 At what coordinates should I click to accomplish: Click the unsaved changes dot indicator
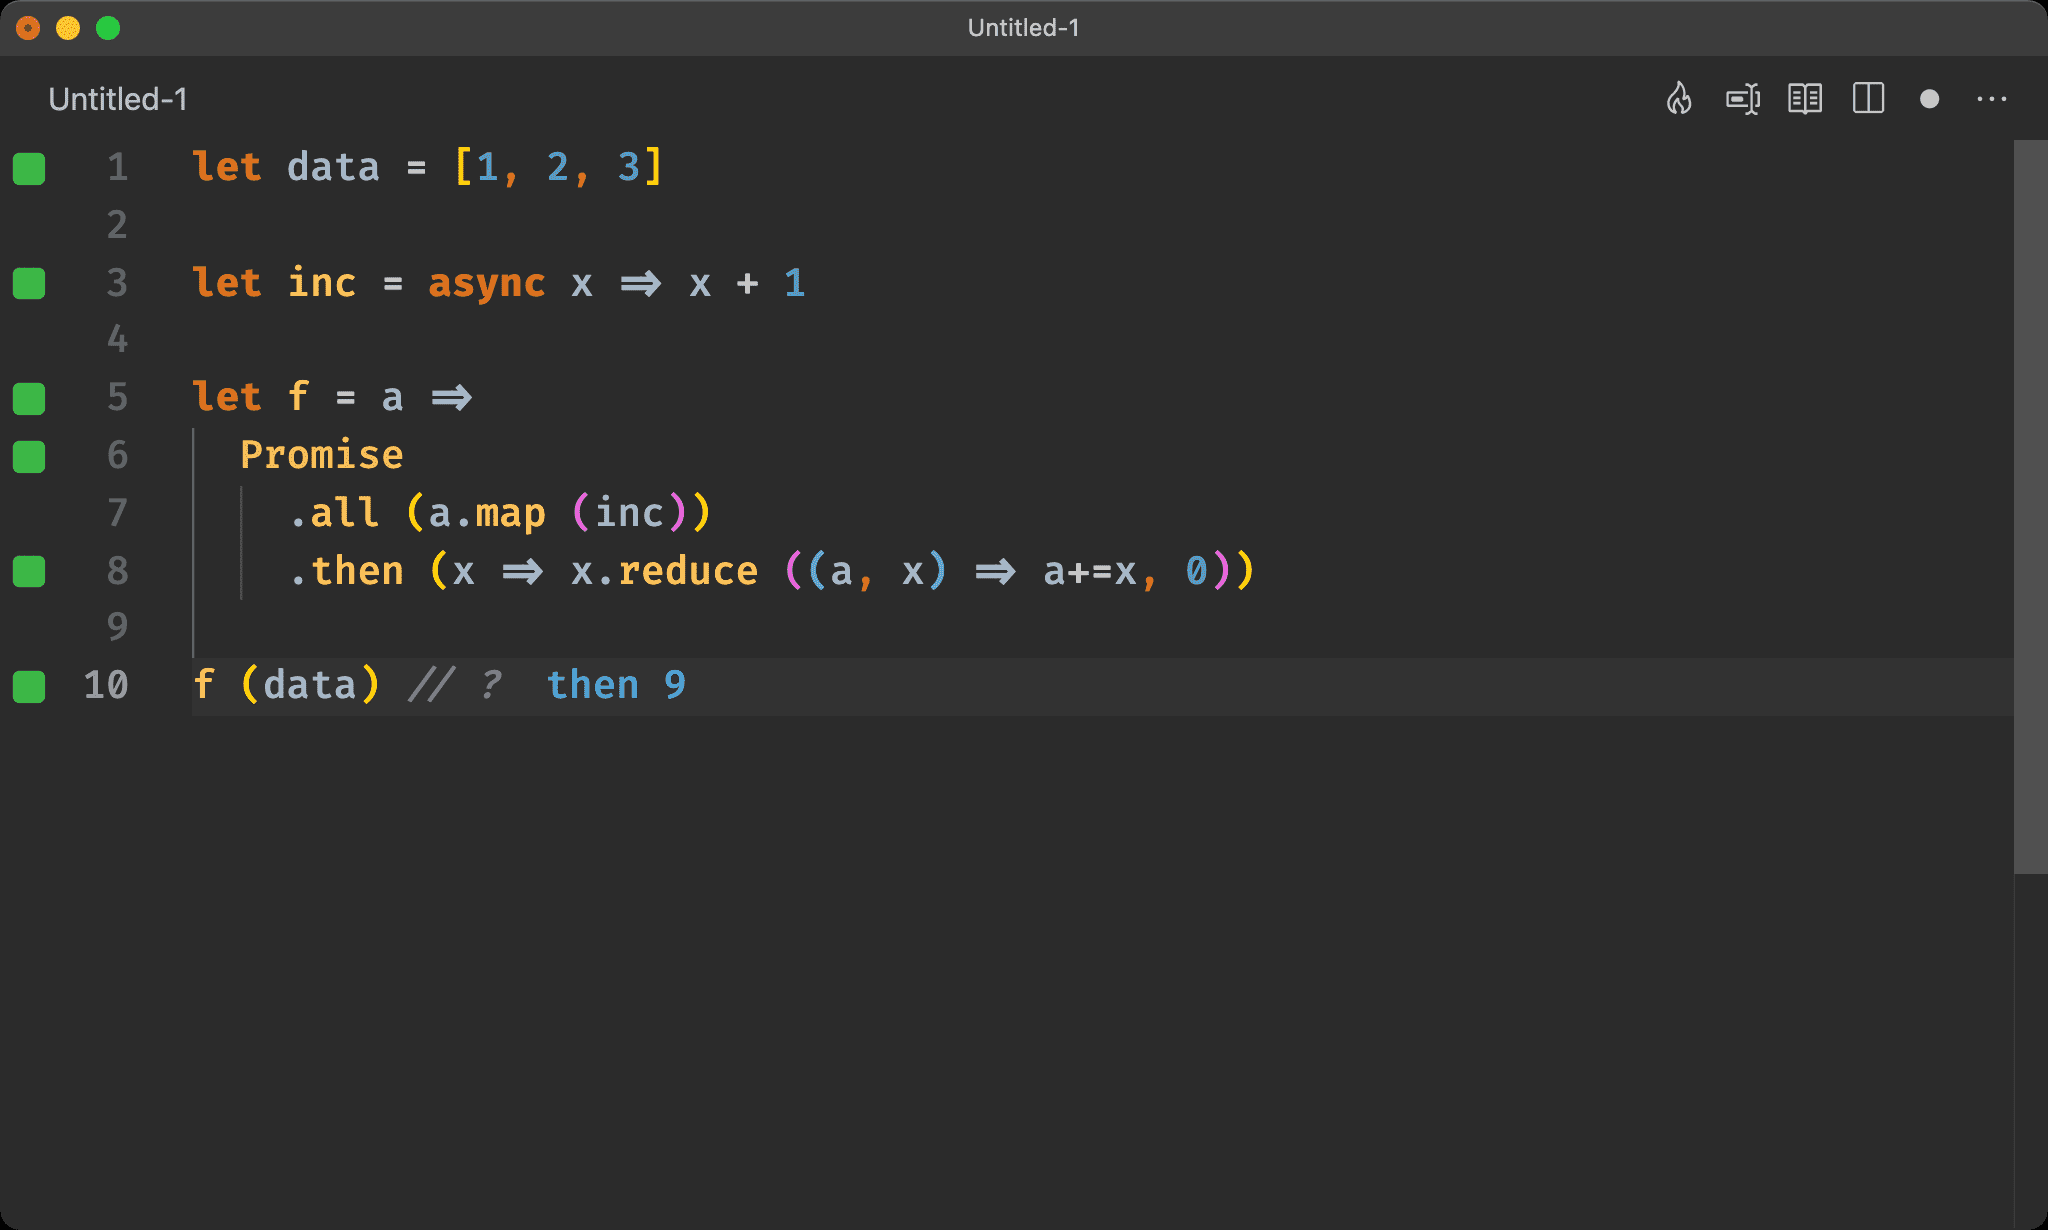click(x=1929, y=99)
